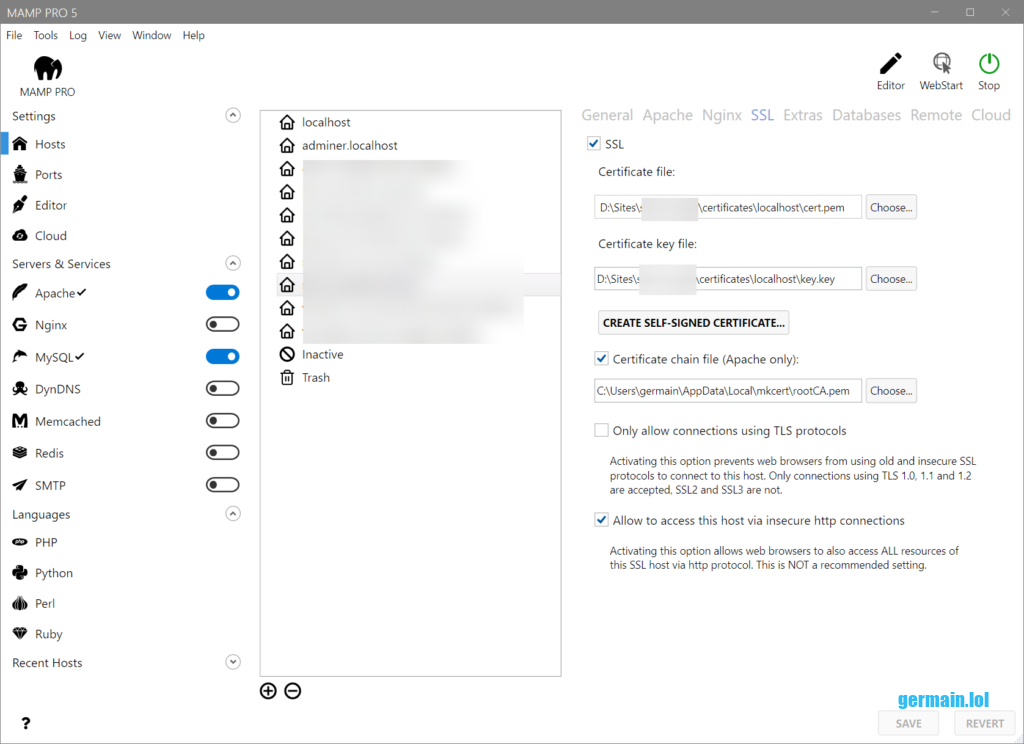
Task: Open WebStart from the toolbar
Action: pos(941,65)
